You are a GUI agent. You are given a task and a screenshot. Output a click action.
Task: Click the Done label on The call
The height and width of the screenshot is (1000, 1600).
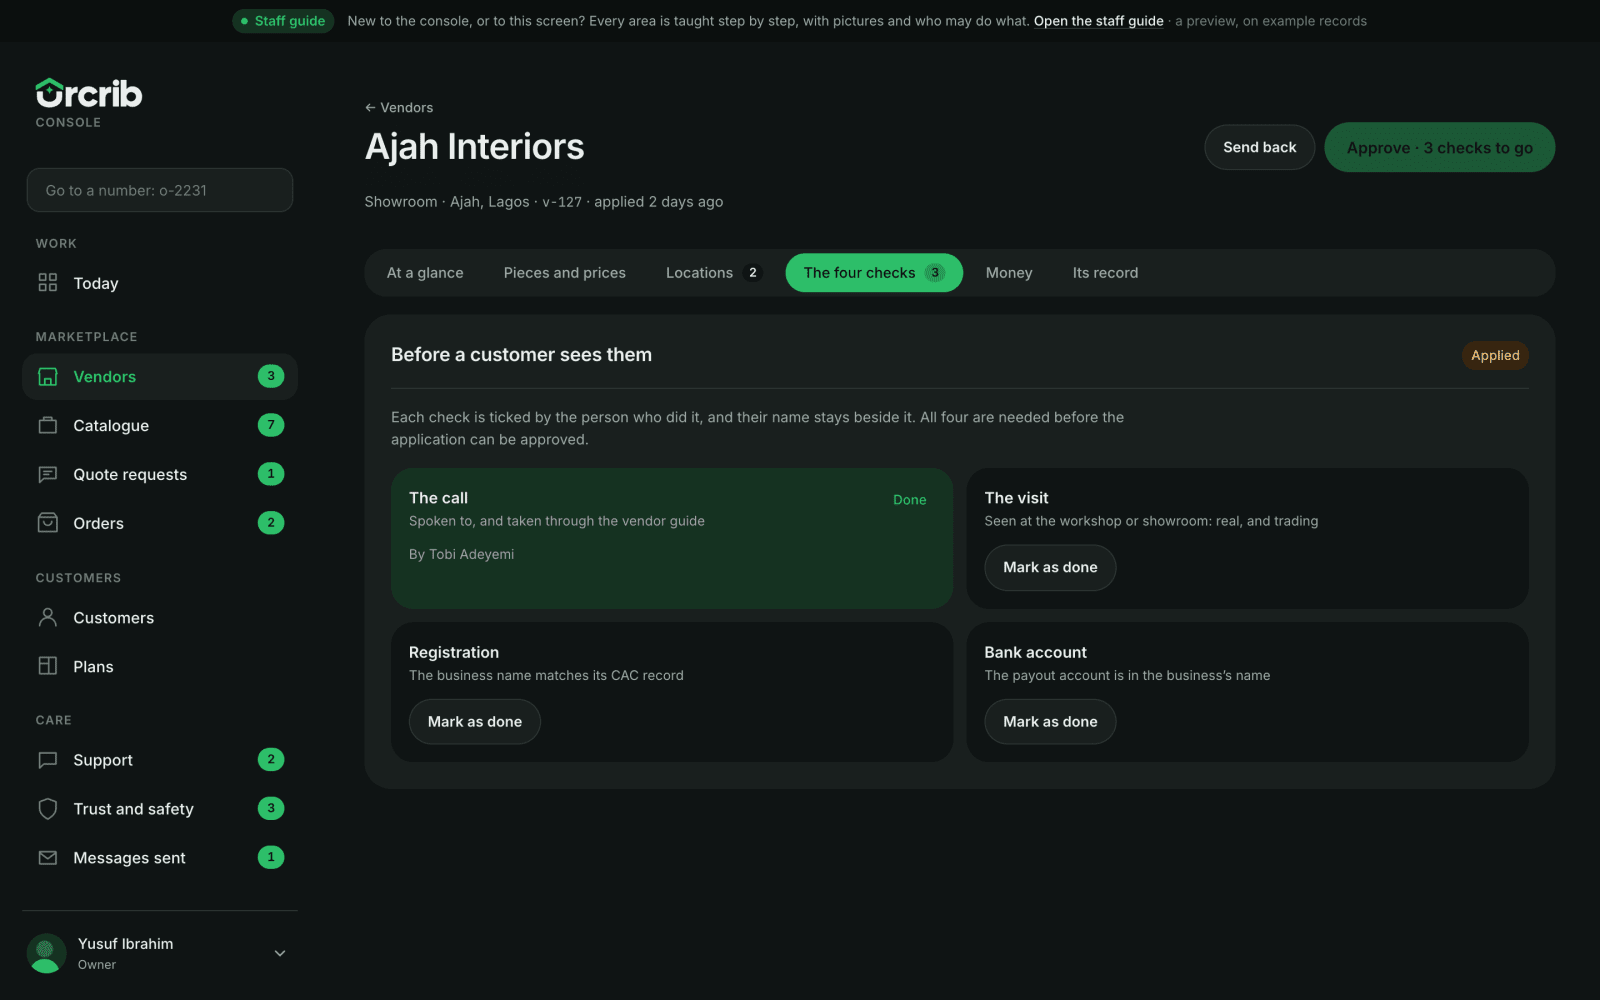[909, 500]
